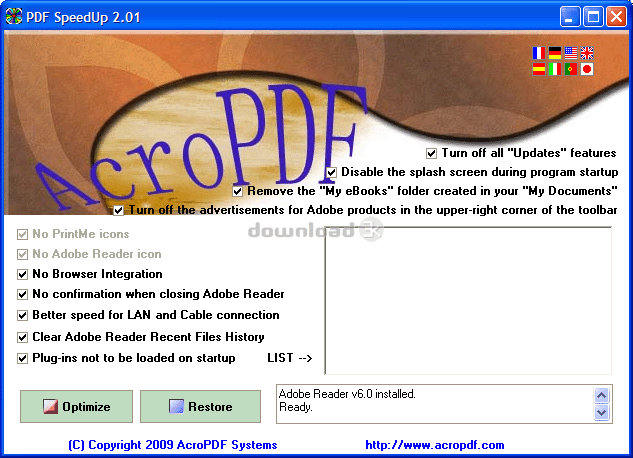Select the French flag language

[x=539, y=52]
